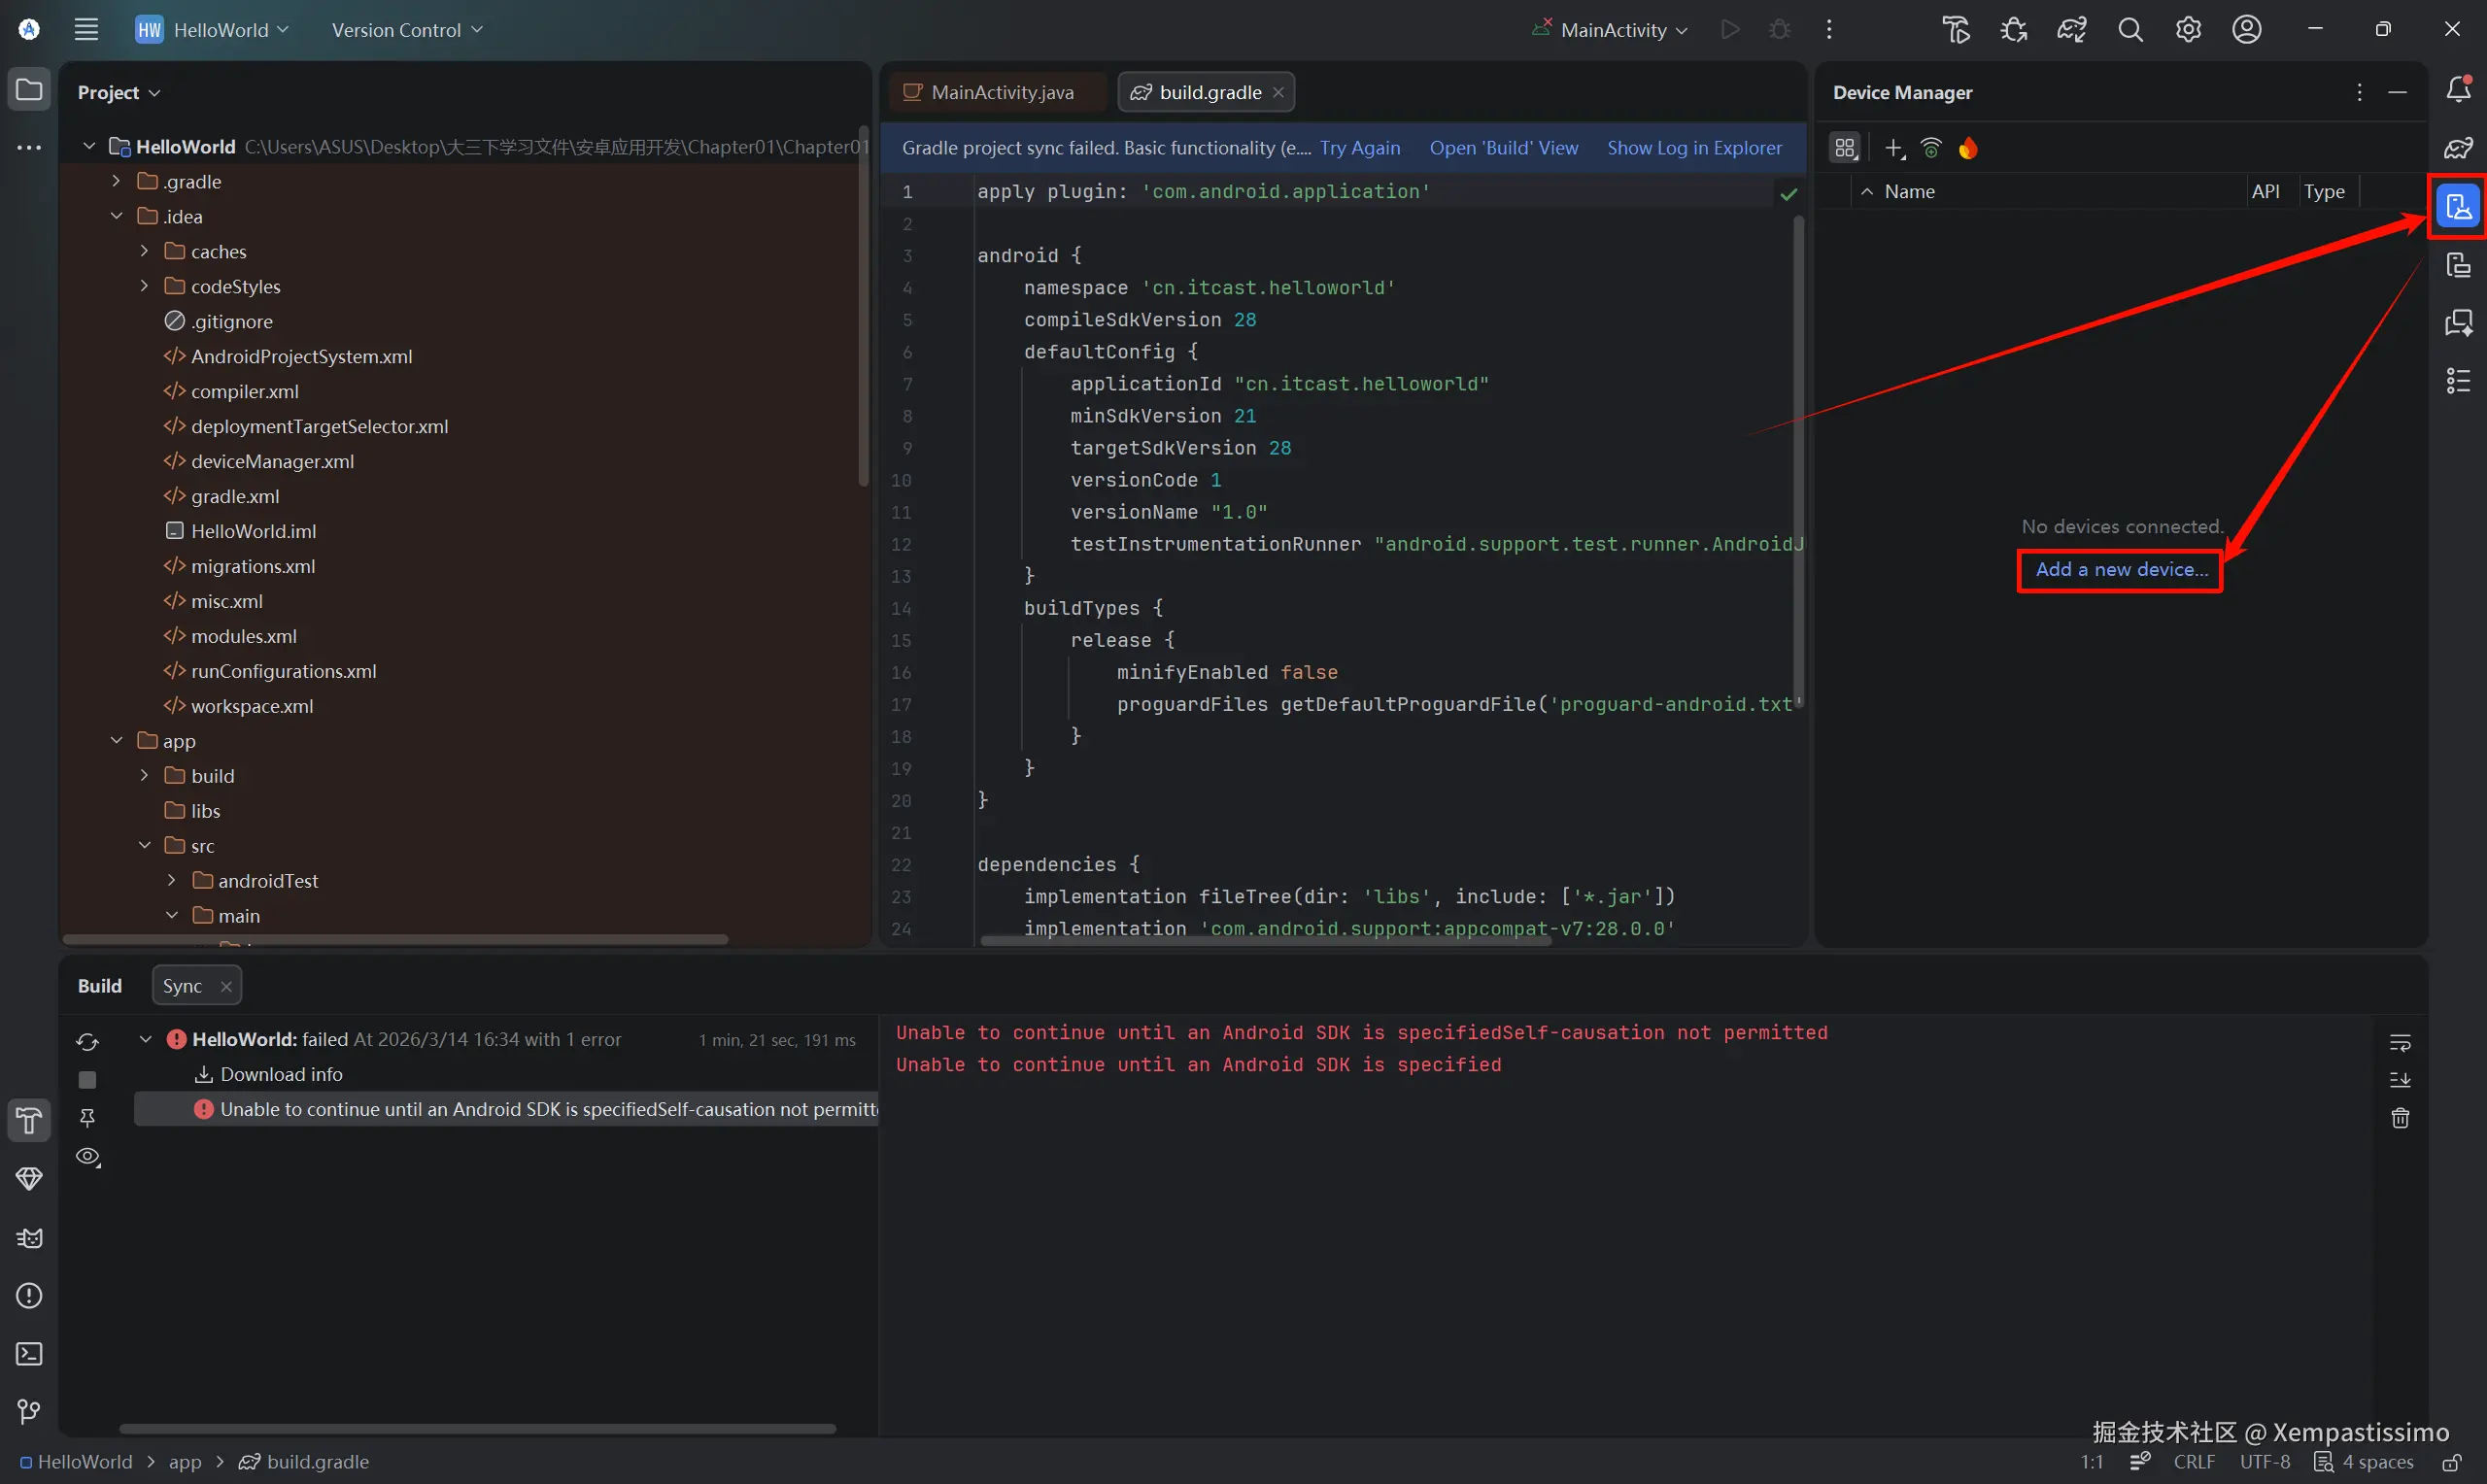The image size is (2487, 1484).
Task: Open the Notifications bell icon
Action: [2458, 90]
